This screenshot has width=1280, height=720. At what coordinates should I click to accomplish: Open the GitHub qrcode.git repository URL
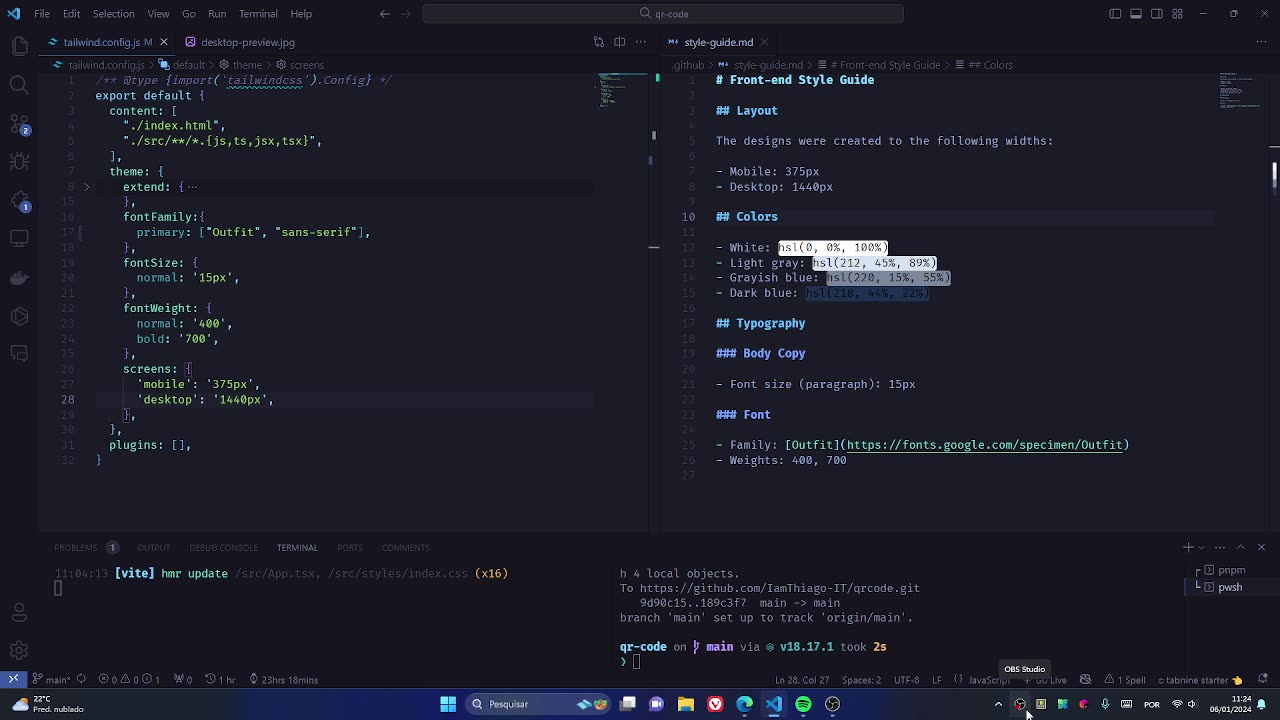(780, 588)
